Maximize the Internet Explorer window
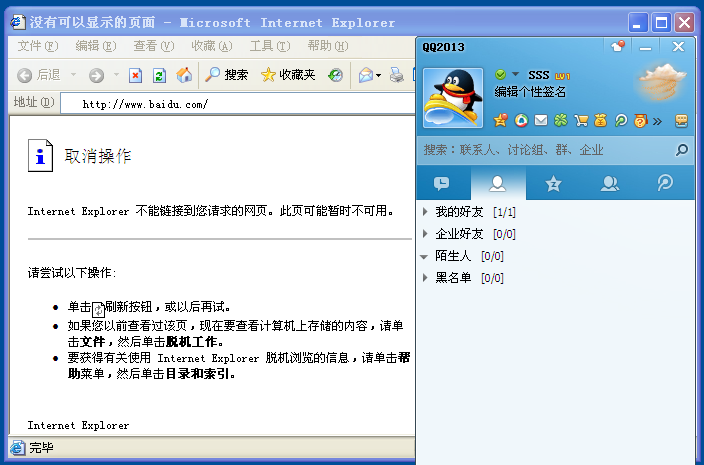 (x=661, y=22)
